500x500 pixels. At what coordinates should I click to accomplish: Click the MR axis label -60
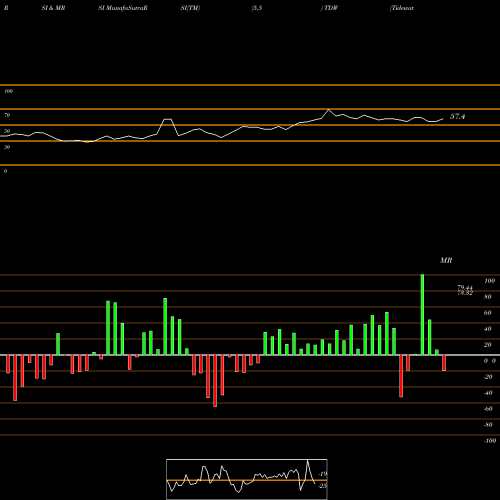point(488,409)
